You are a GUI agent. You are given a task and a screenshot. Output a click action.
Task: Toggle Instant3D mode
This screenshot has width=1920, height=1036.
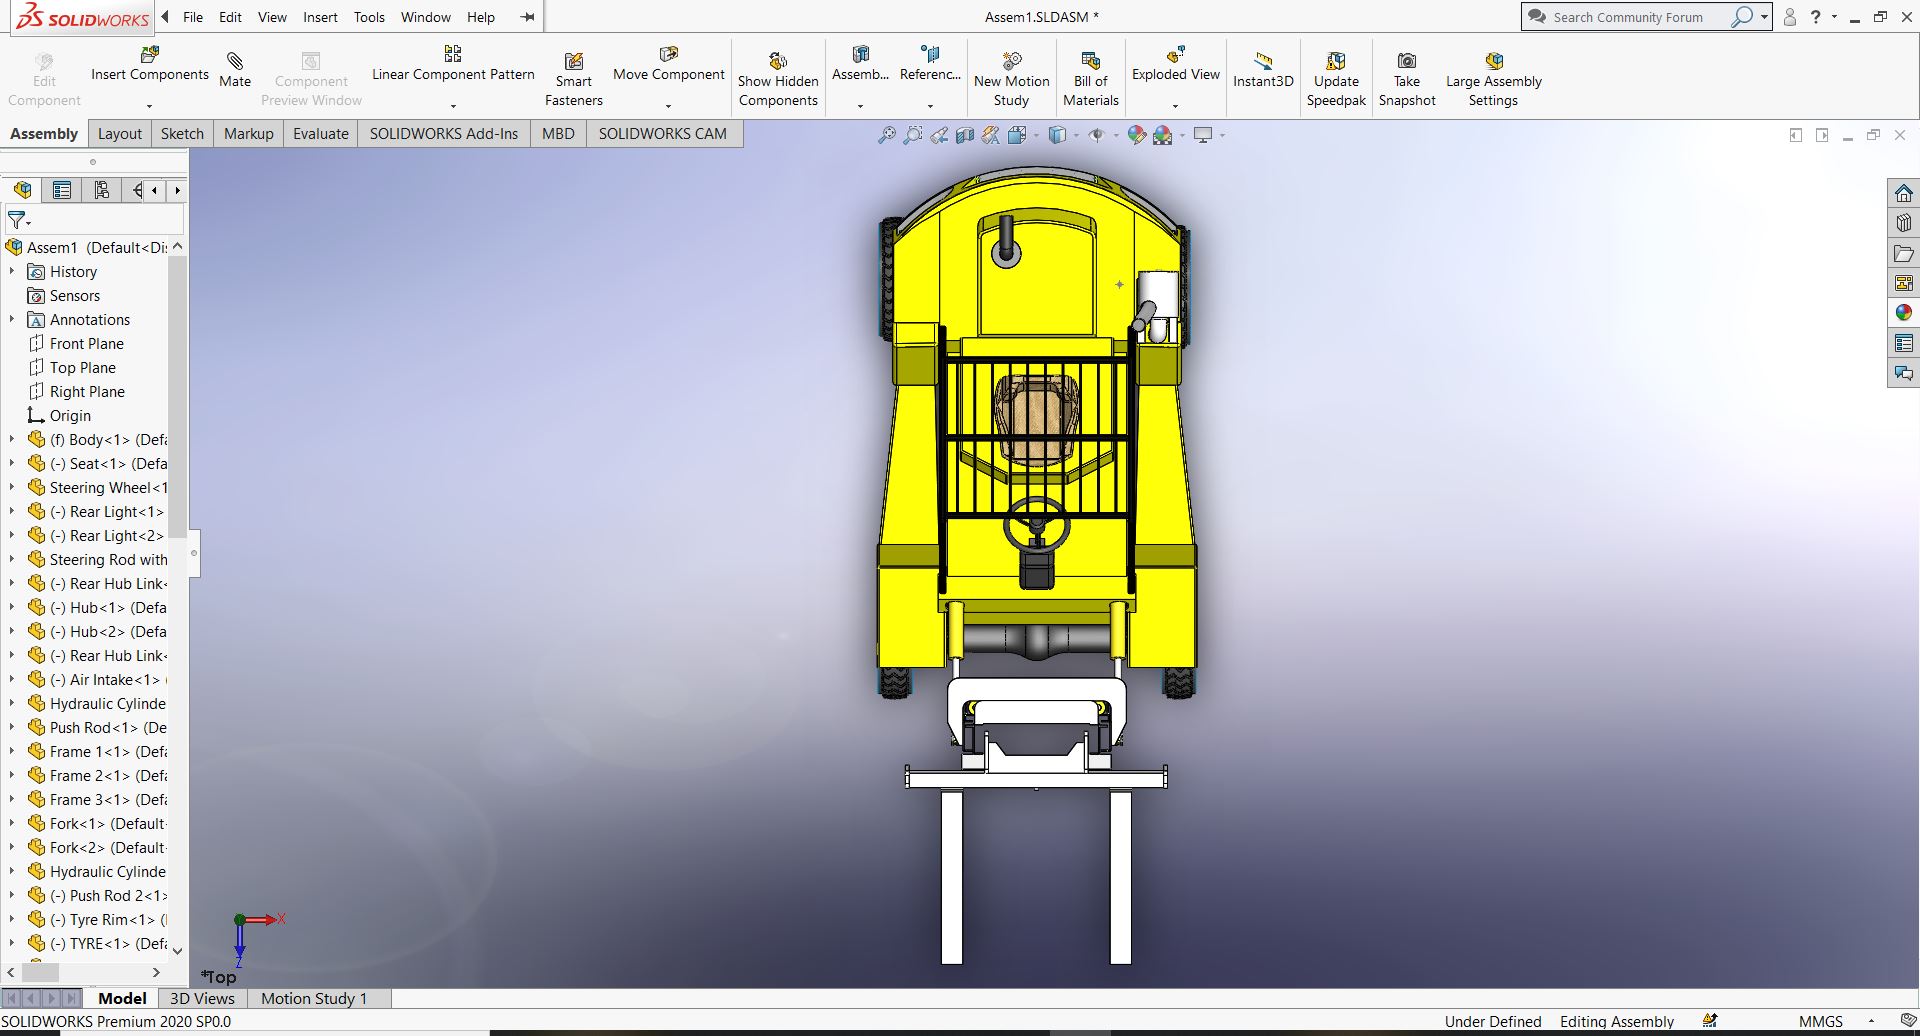click(x=1262, y=62)
